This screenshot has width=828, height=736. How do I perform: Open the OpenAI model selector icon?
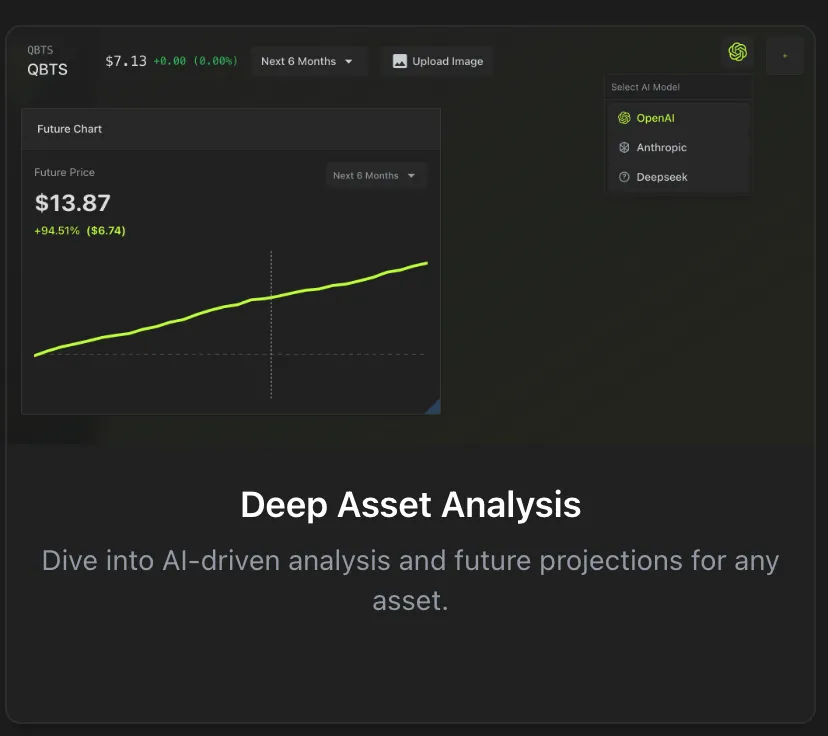pos(737,52)
